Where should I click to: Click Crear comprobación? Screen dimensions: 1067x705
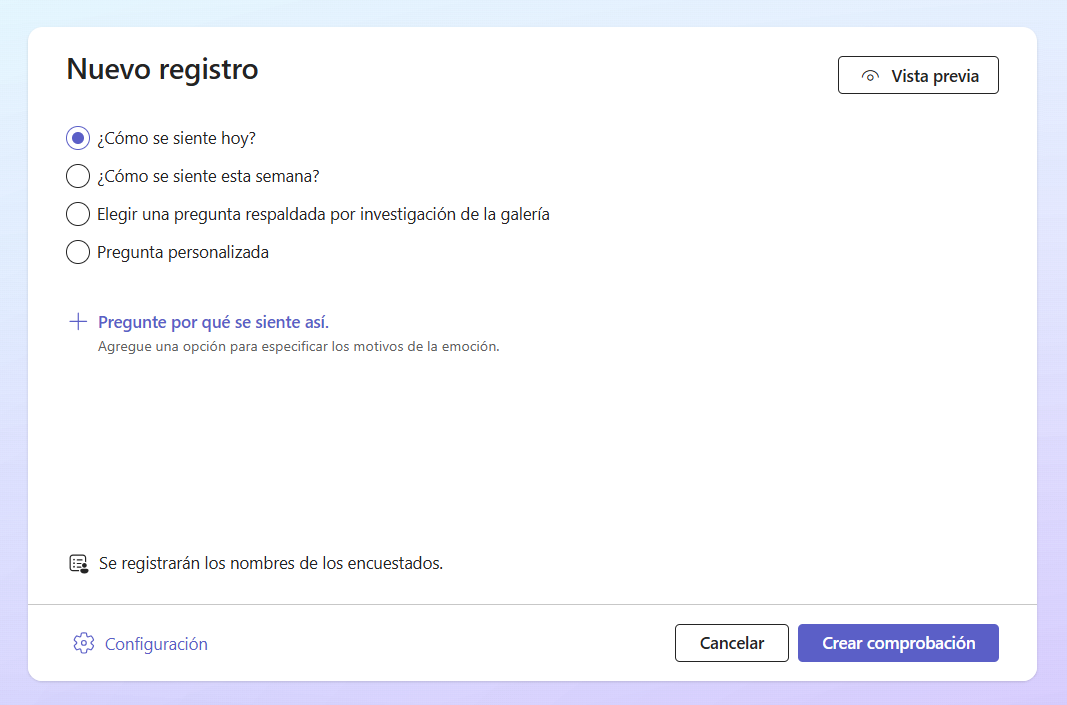click(898, 643)
